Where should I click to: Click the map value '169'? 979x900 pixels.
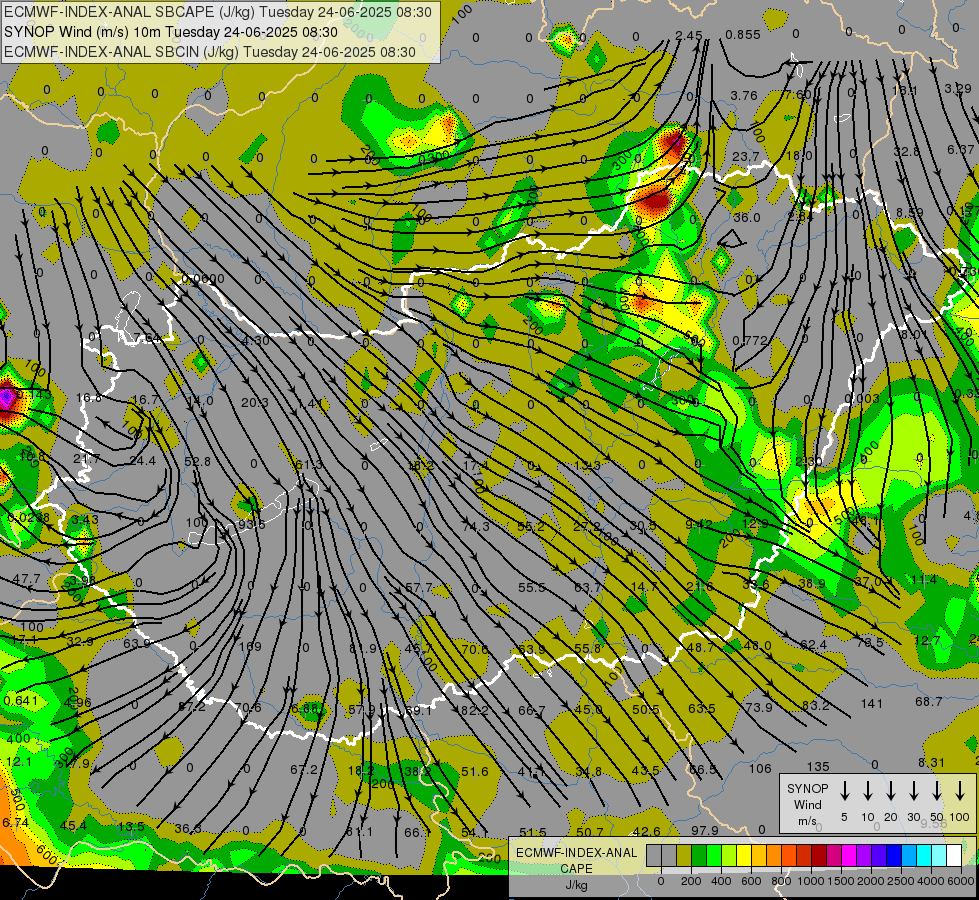250,646
